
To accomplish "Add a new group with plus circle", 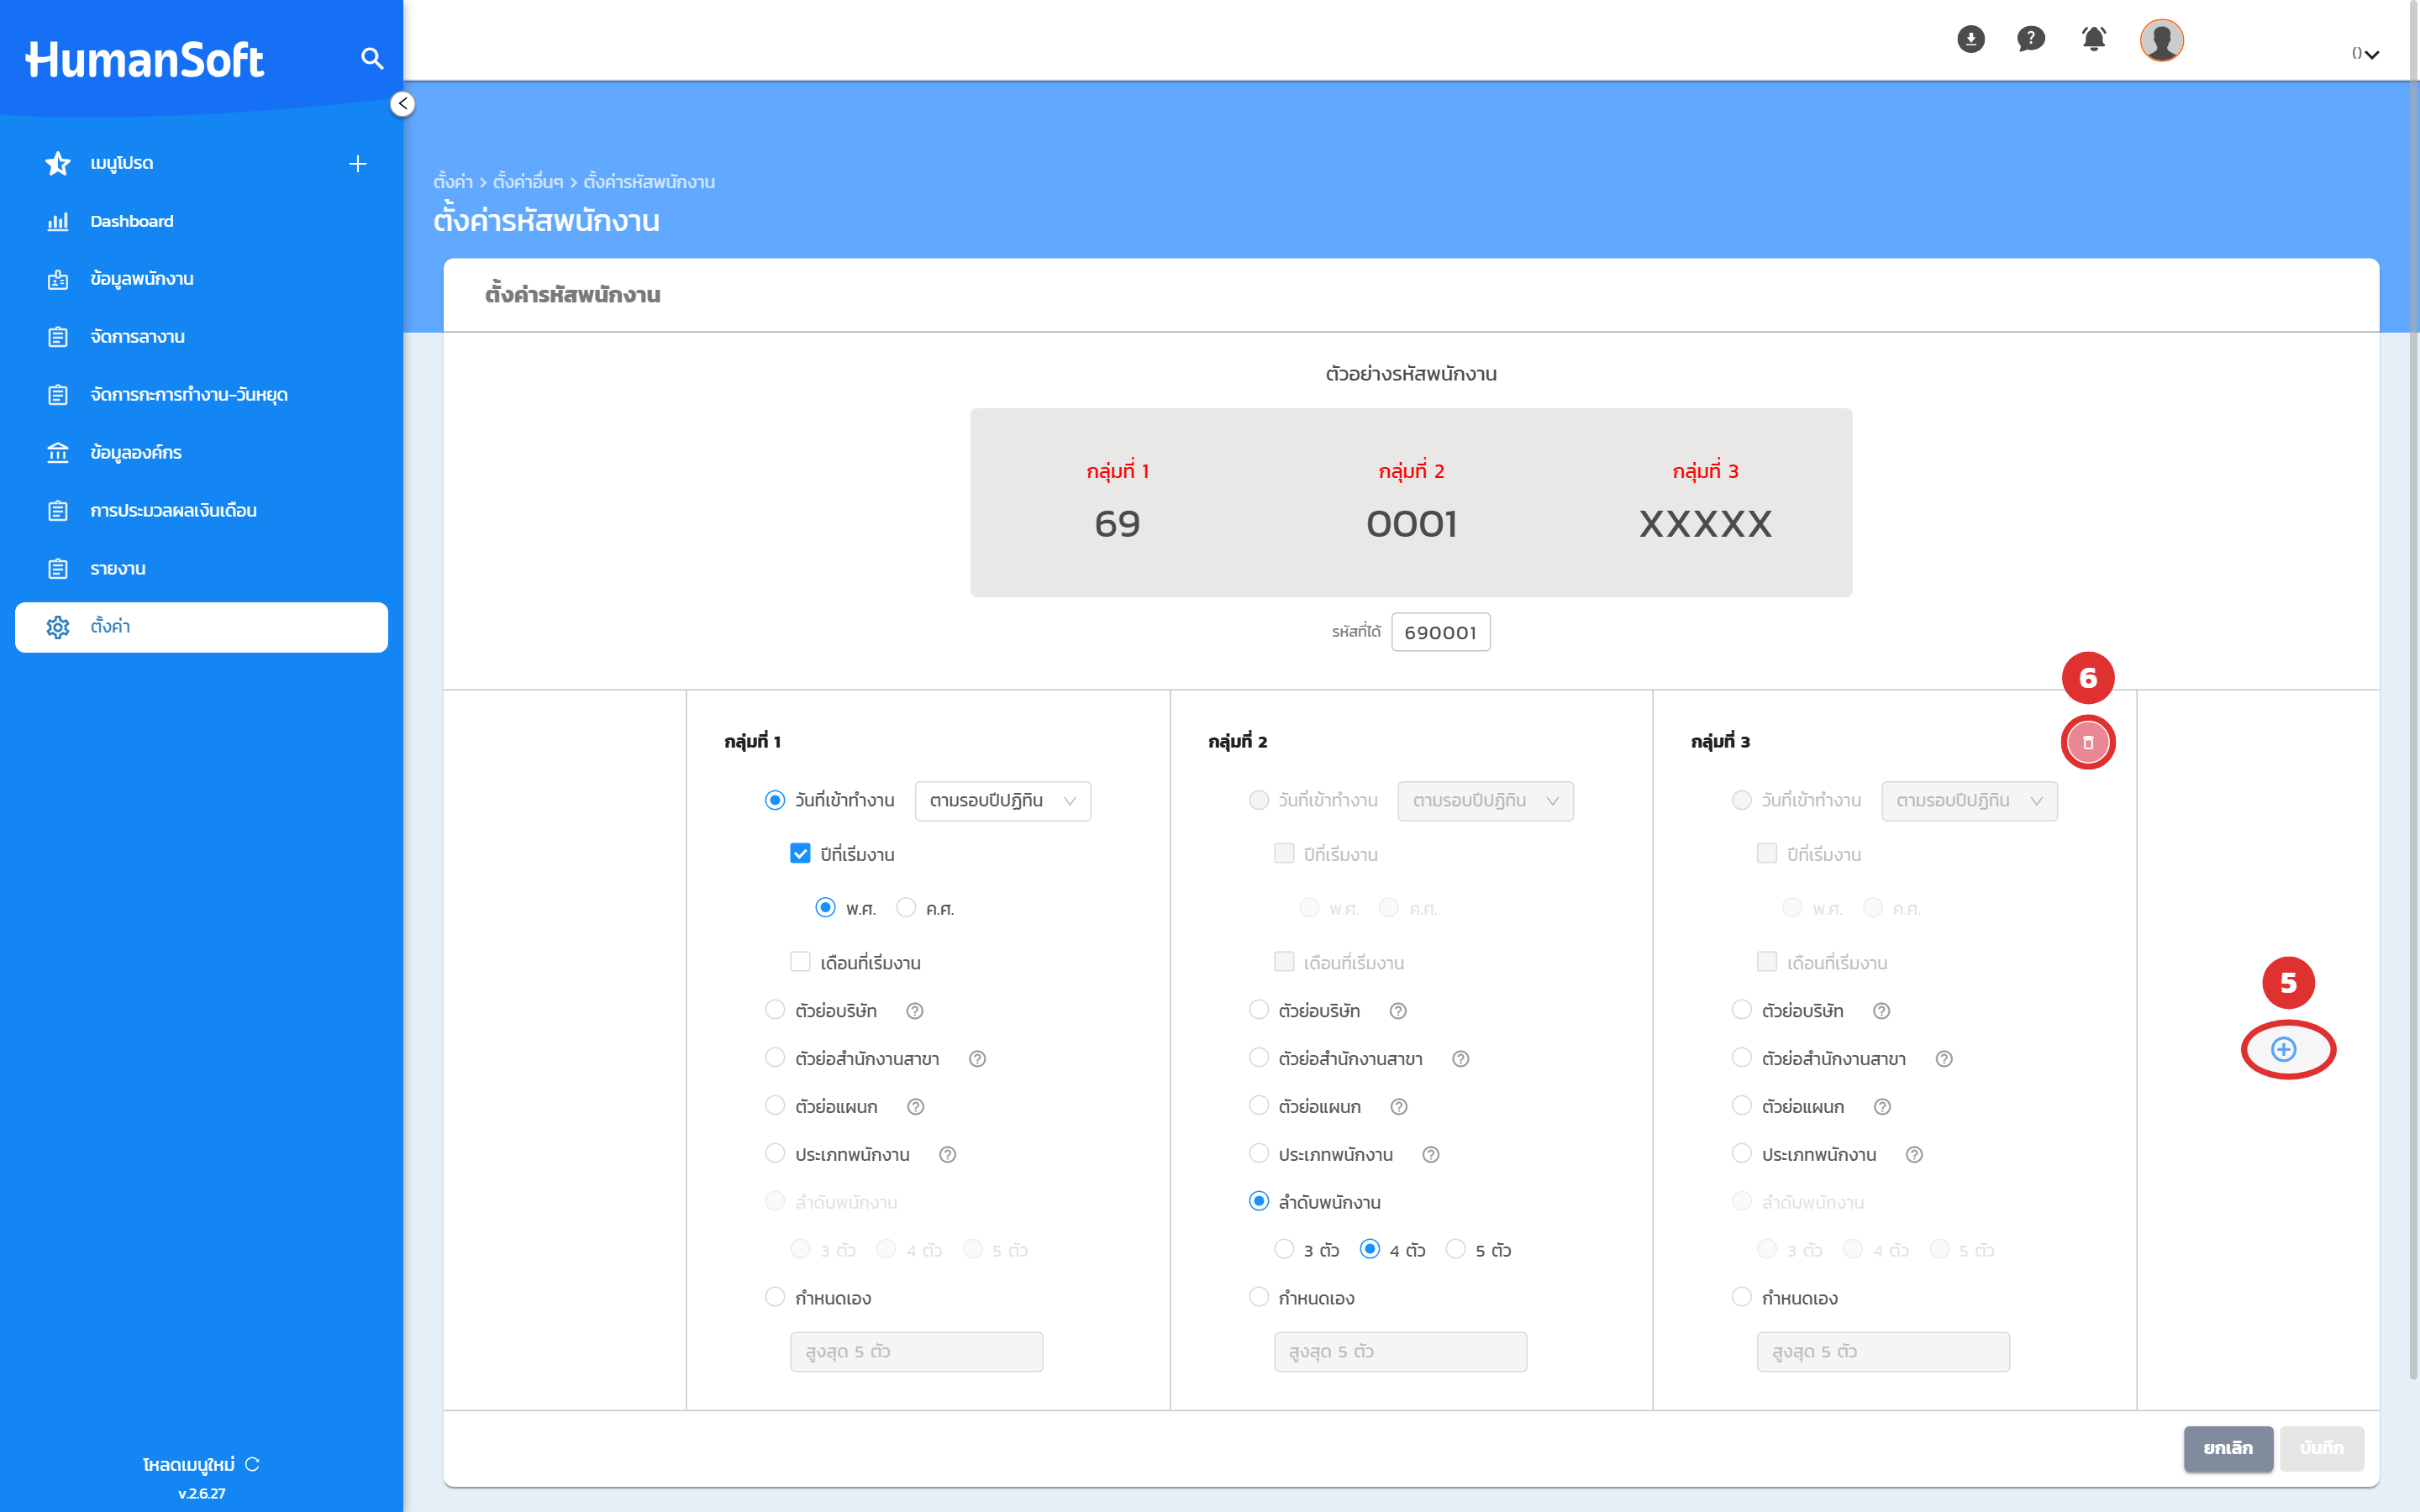I will tap(2284, 1049).
